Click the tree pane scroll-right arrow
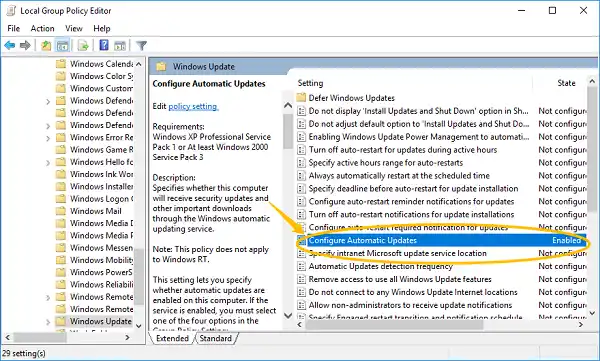Viewport: 600px width, 361px height. 127,337
